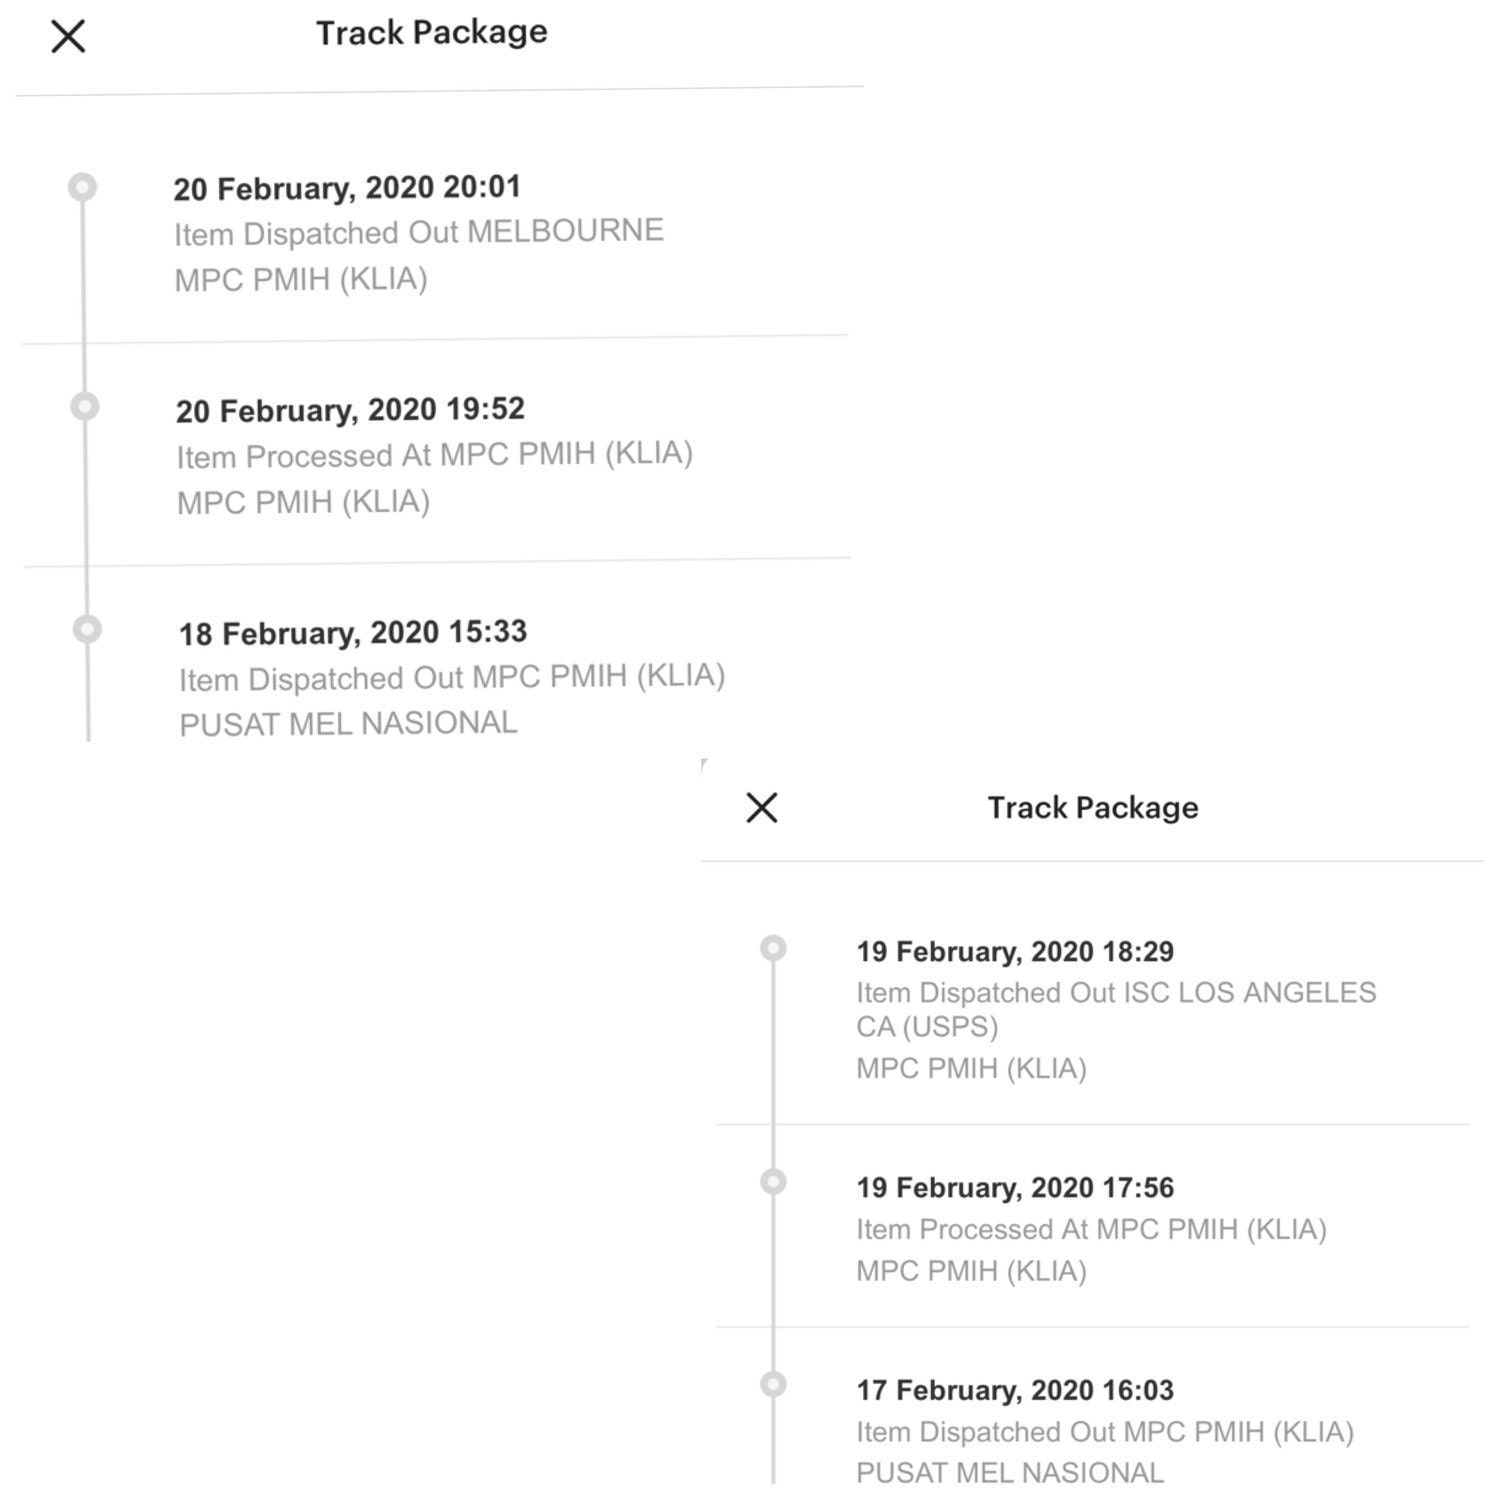Select the 19 February 2020 17:56 timestamp
This screenshot has height=1500, width=1500.
click(1015, 1188)
